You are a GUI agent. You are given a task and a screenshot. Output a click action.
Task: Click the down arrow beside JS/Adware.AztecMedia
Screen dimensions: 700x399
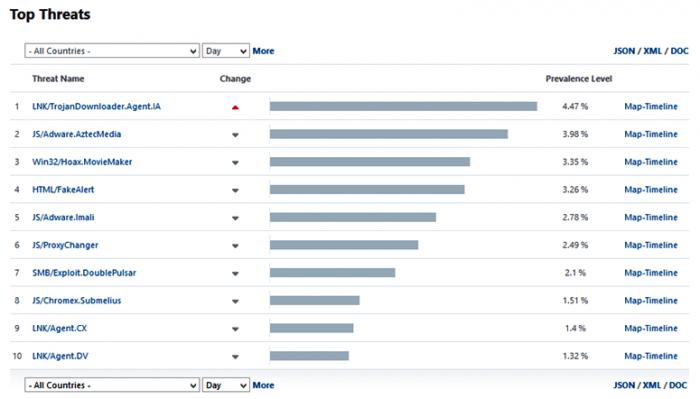point(235,135)
